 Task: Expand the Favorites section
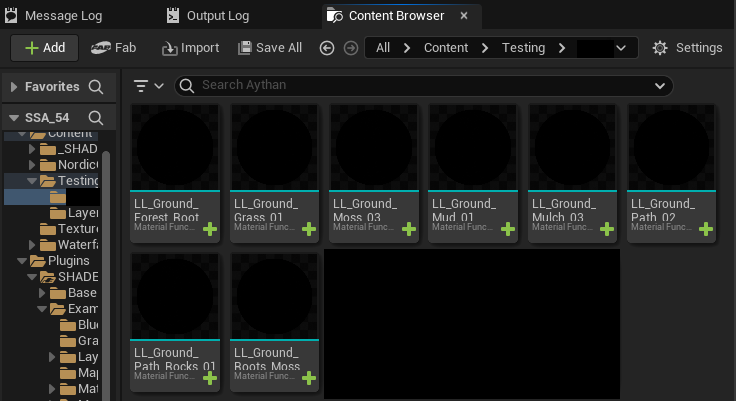point(15,87)
